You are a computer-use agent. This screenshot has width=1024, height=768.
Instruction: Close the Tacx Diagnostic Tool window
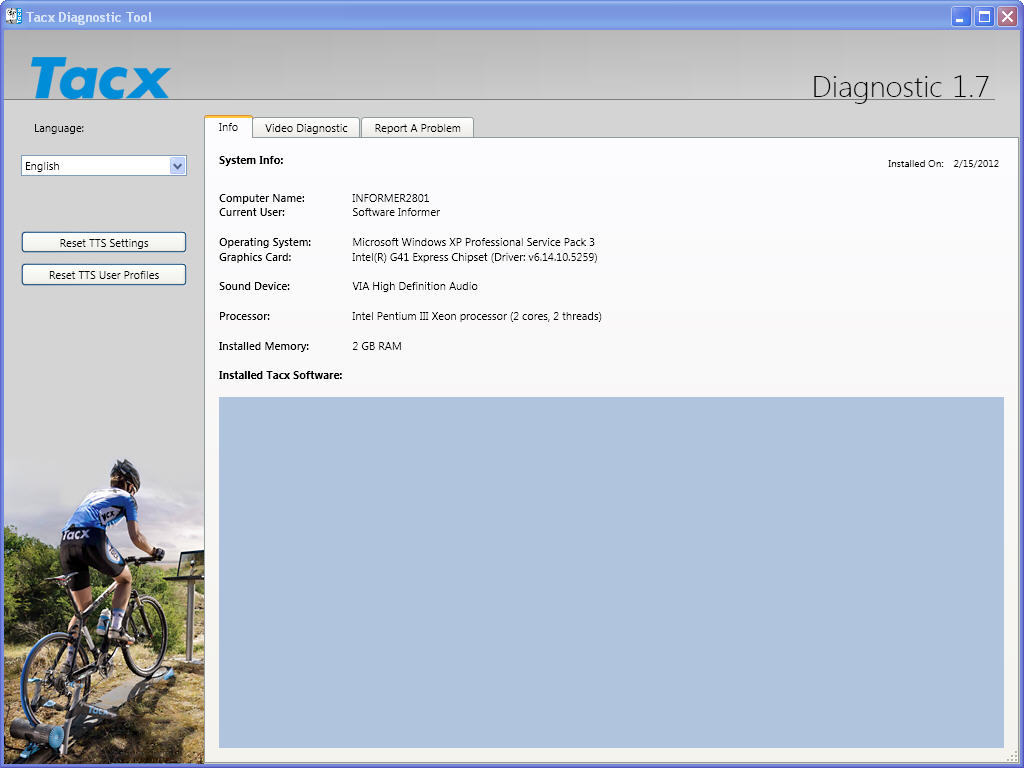coord(1007,17)
